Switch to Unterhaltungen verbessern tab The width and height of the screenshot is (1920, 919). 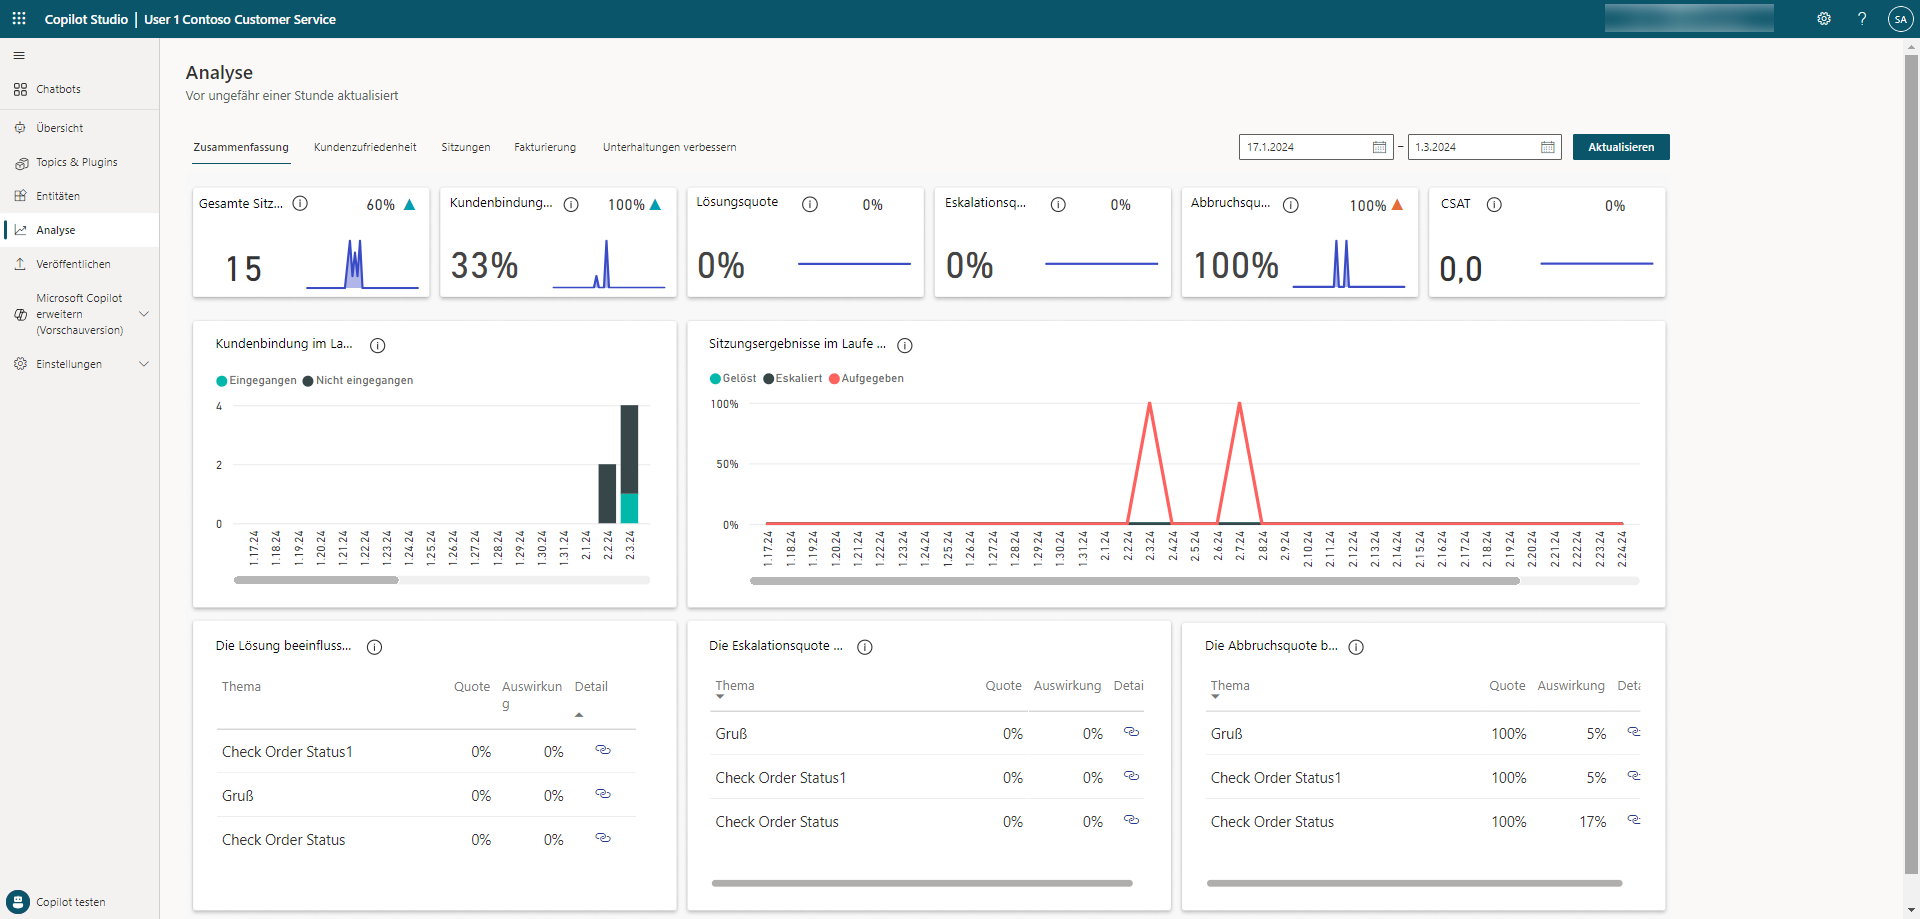point(669,147)
